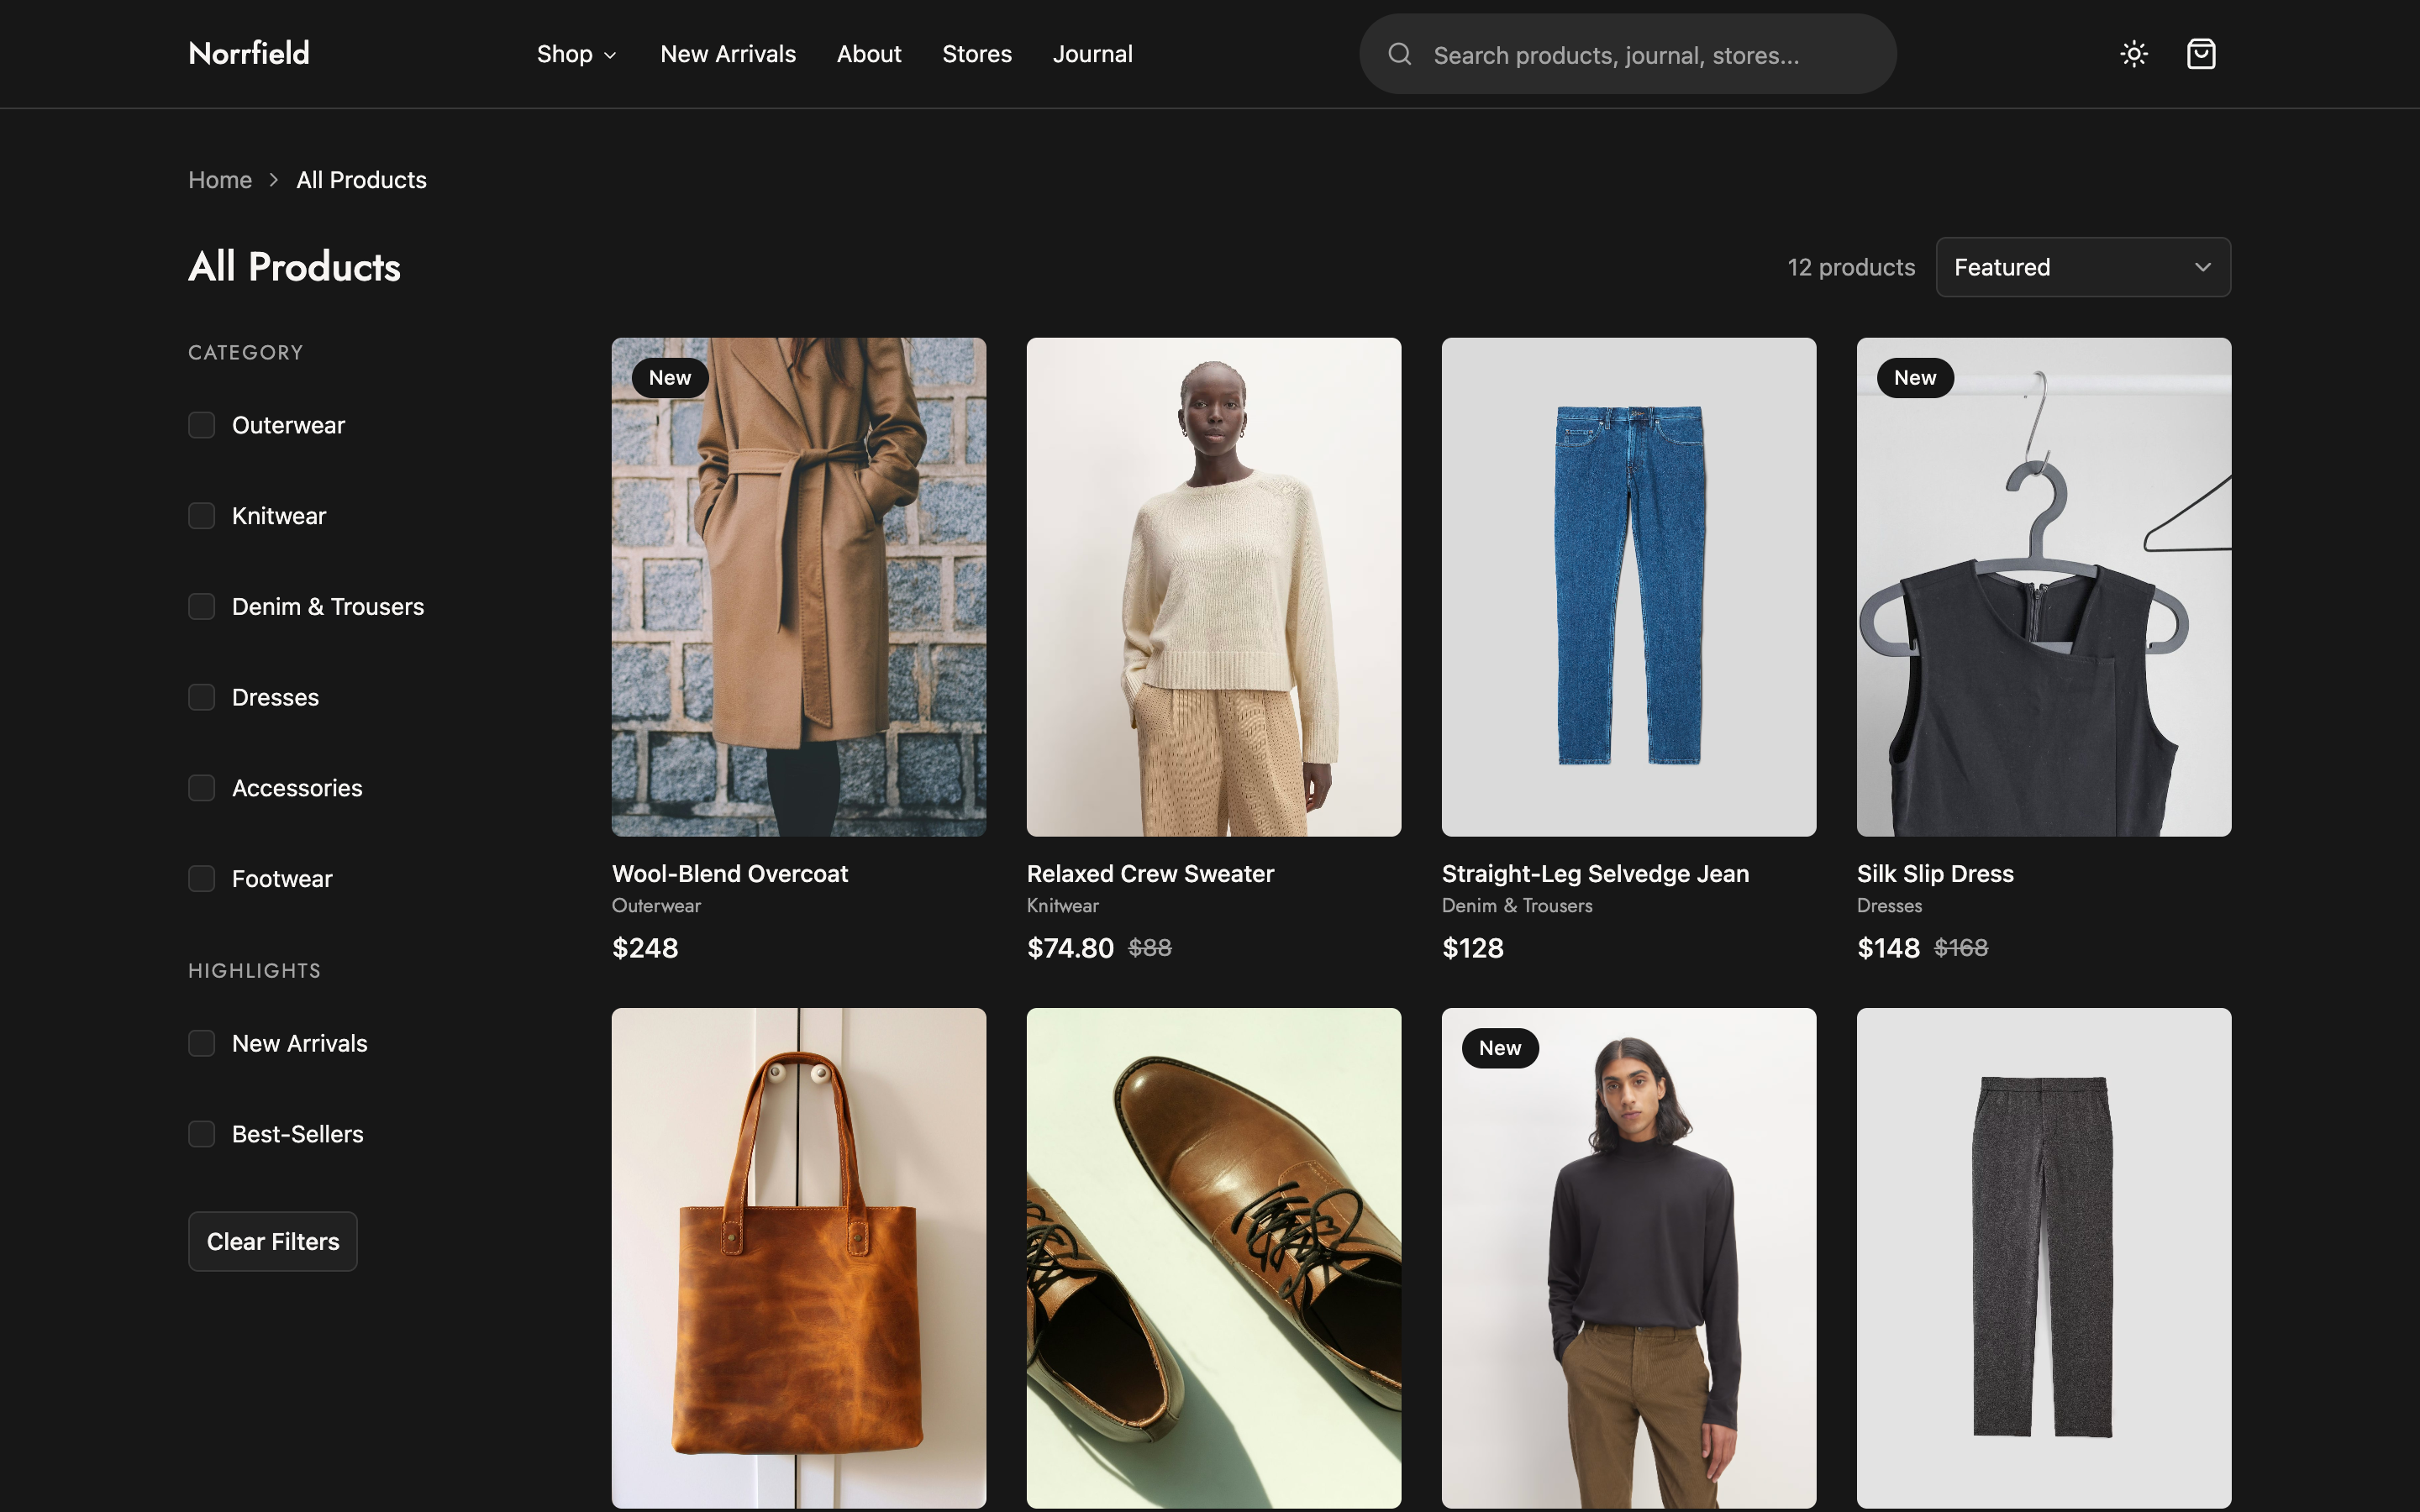Focus the search products input field
The image size is (2420, 1512).
tap(1627, 54)
